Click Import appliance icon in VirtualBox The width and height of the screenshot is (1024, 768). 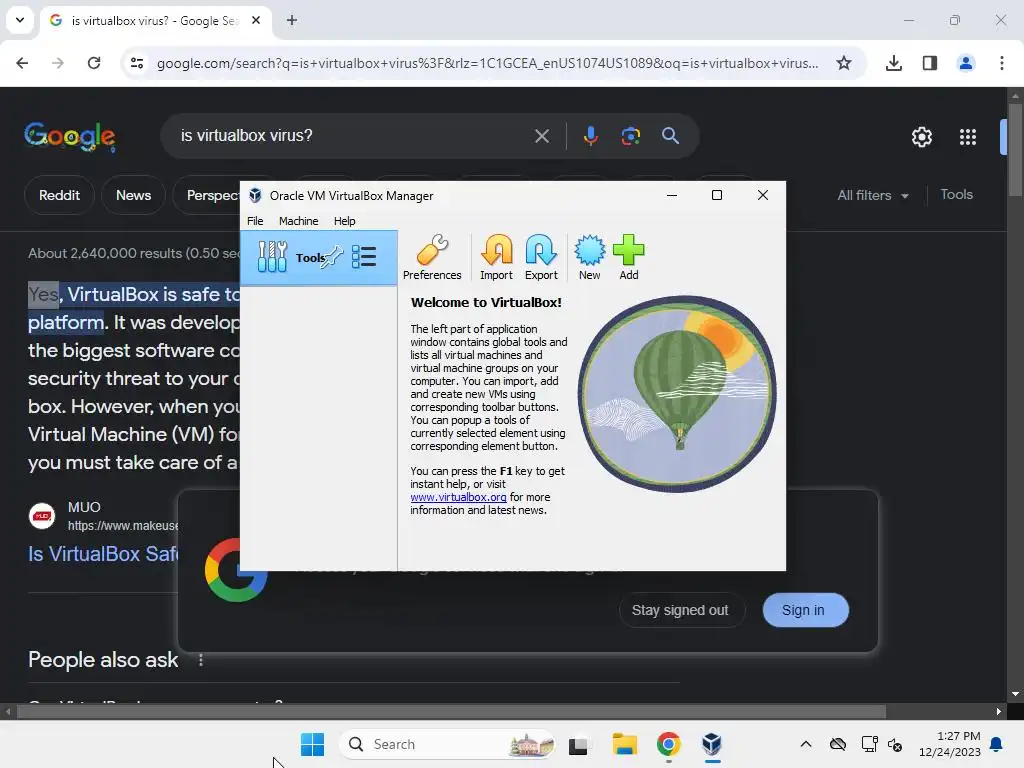pyautogui.click(x=496, y=257)
